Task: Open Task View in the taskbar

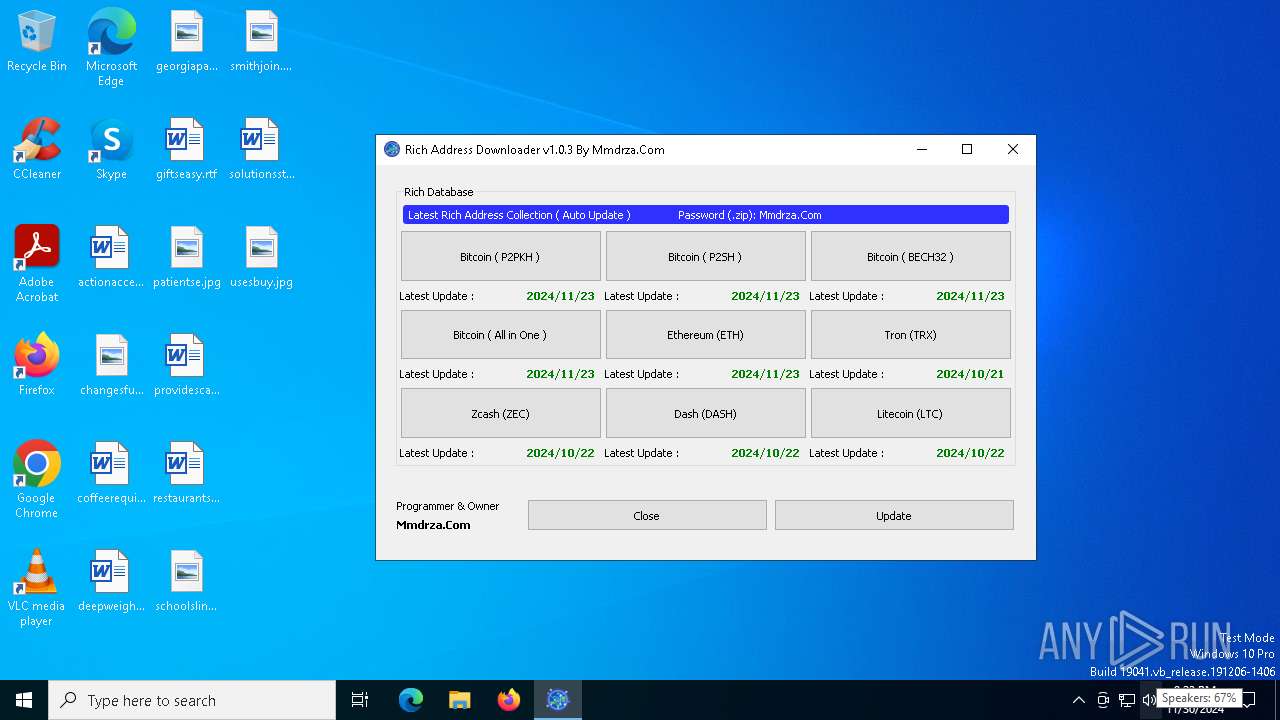Action: tap(360, 700)
